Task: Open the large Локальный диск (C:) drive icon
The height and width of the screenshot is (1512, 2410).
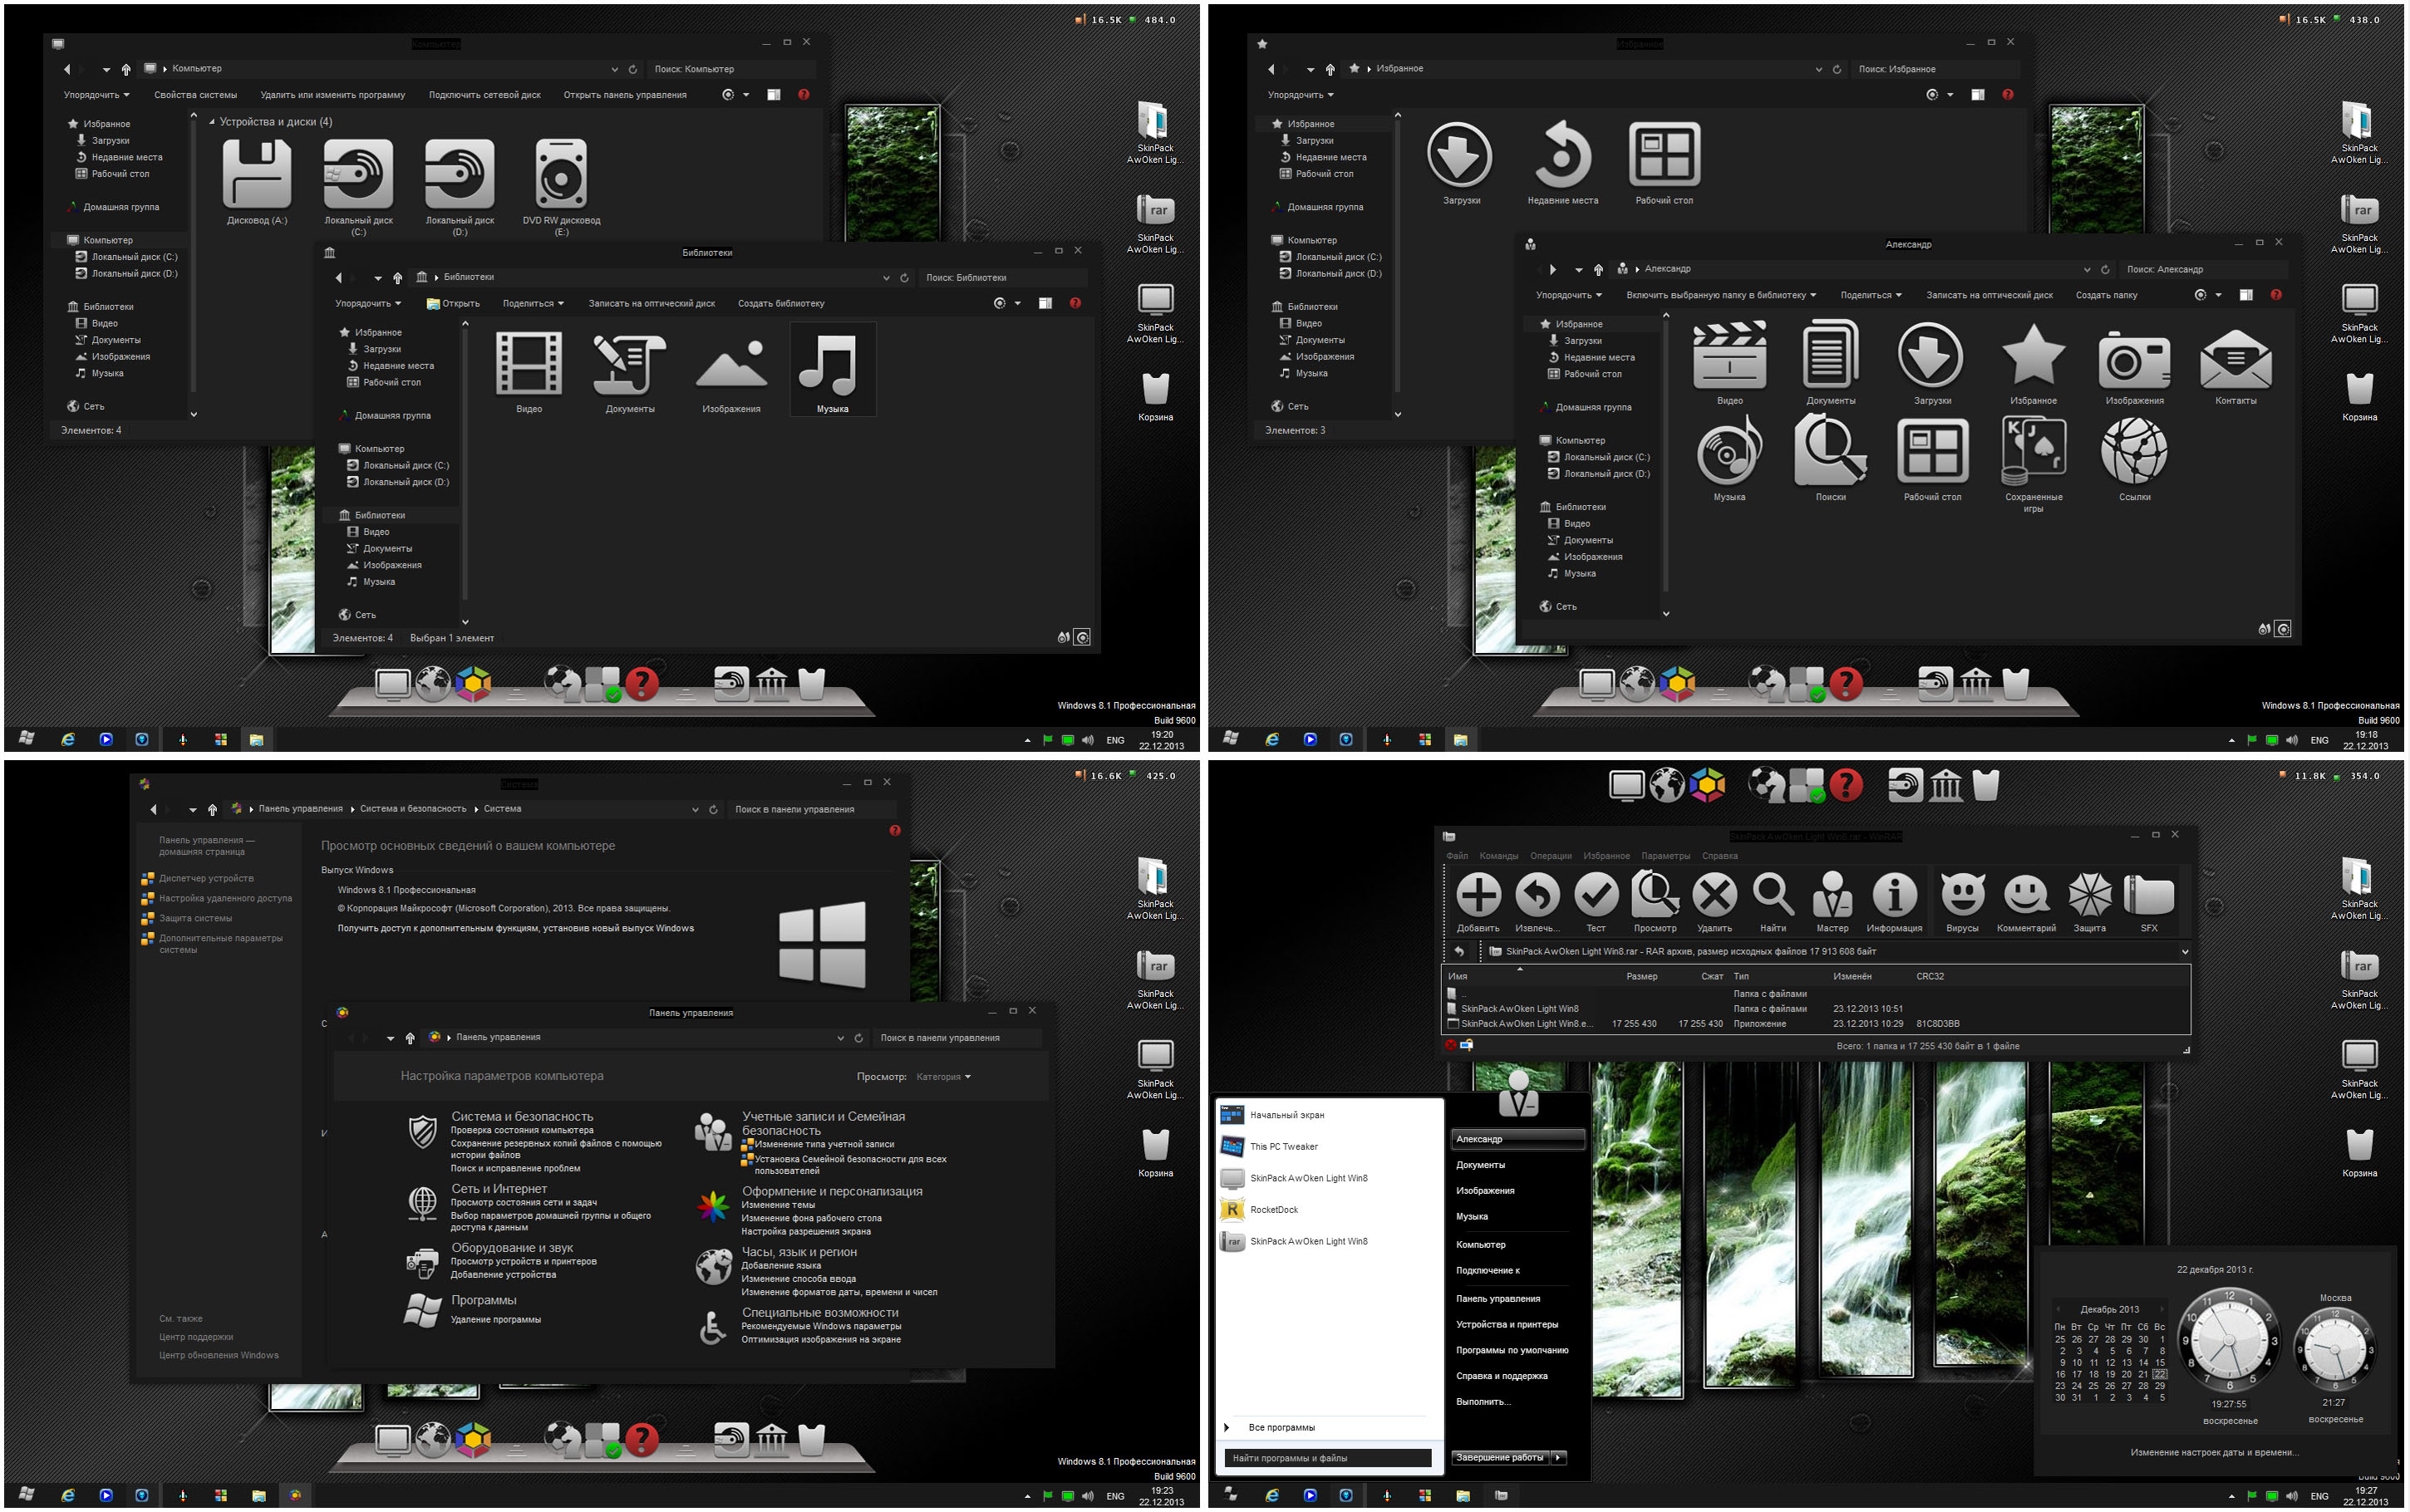Action: pyautogui.click(x=358, y=187)
